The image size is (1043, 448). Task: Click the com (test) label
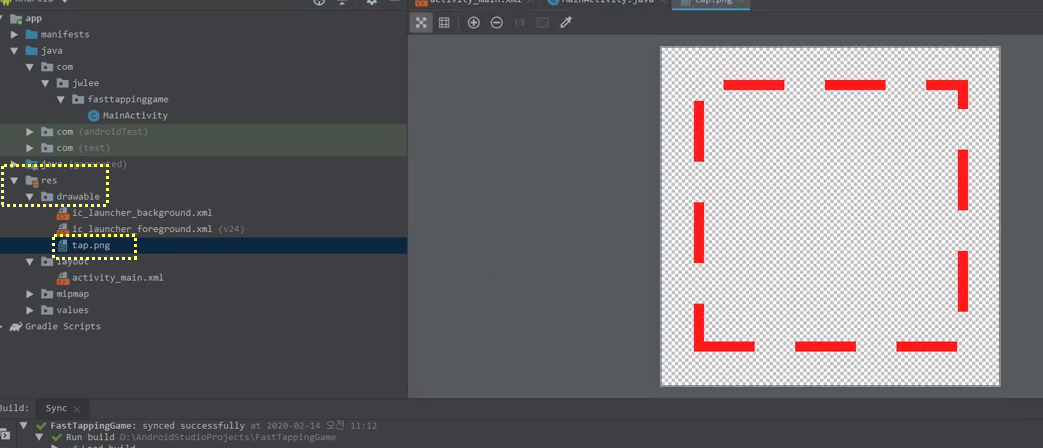coord(83,148)
